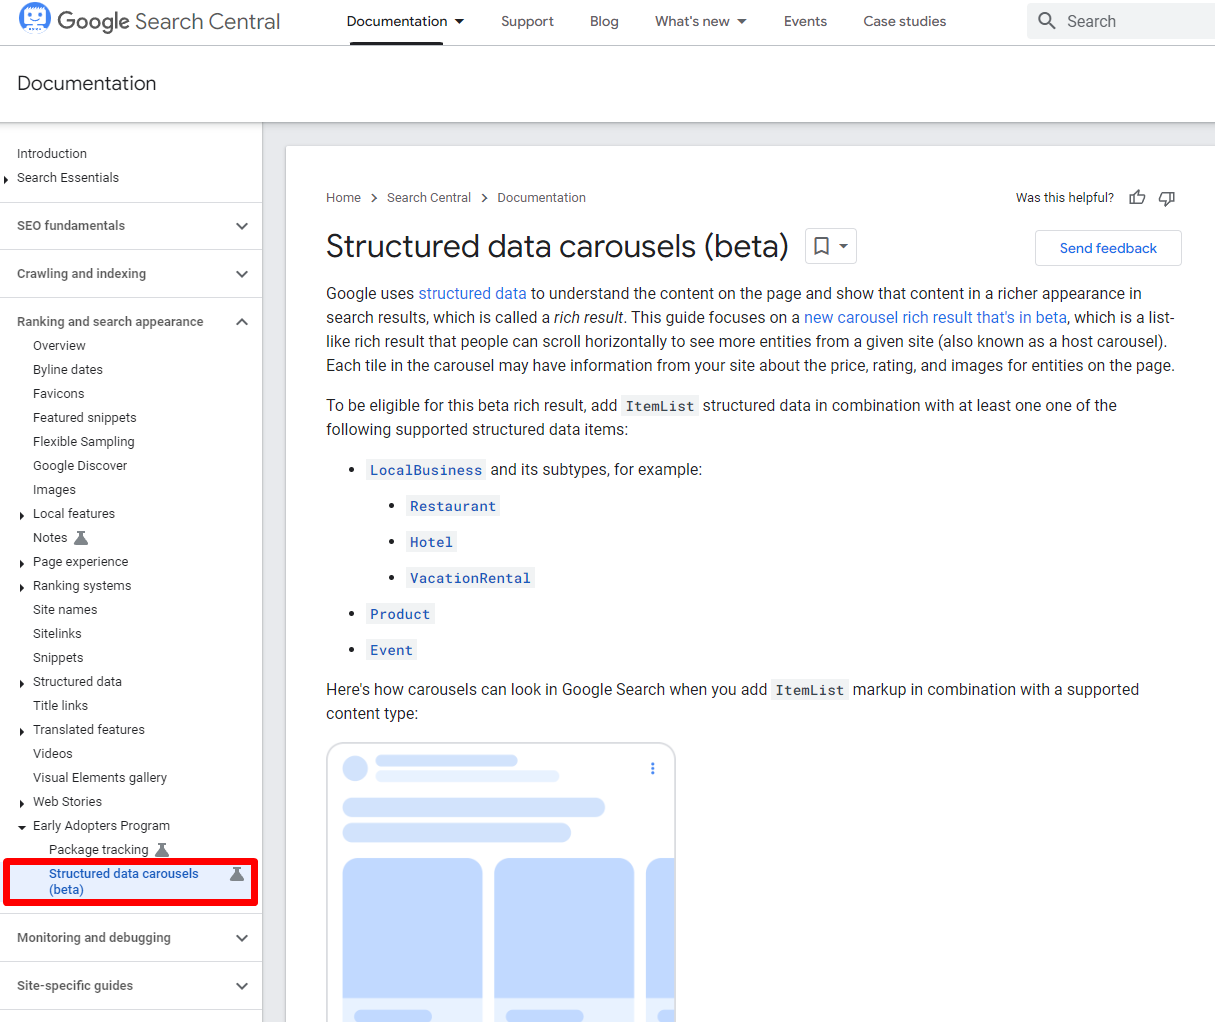Image resolution: width=1215 pixels, height=1022 pixels.
Task: Click the thumbs down icon
Action: pos(1167,198)
